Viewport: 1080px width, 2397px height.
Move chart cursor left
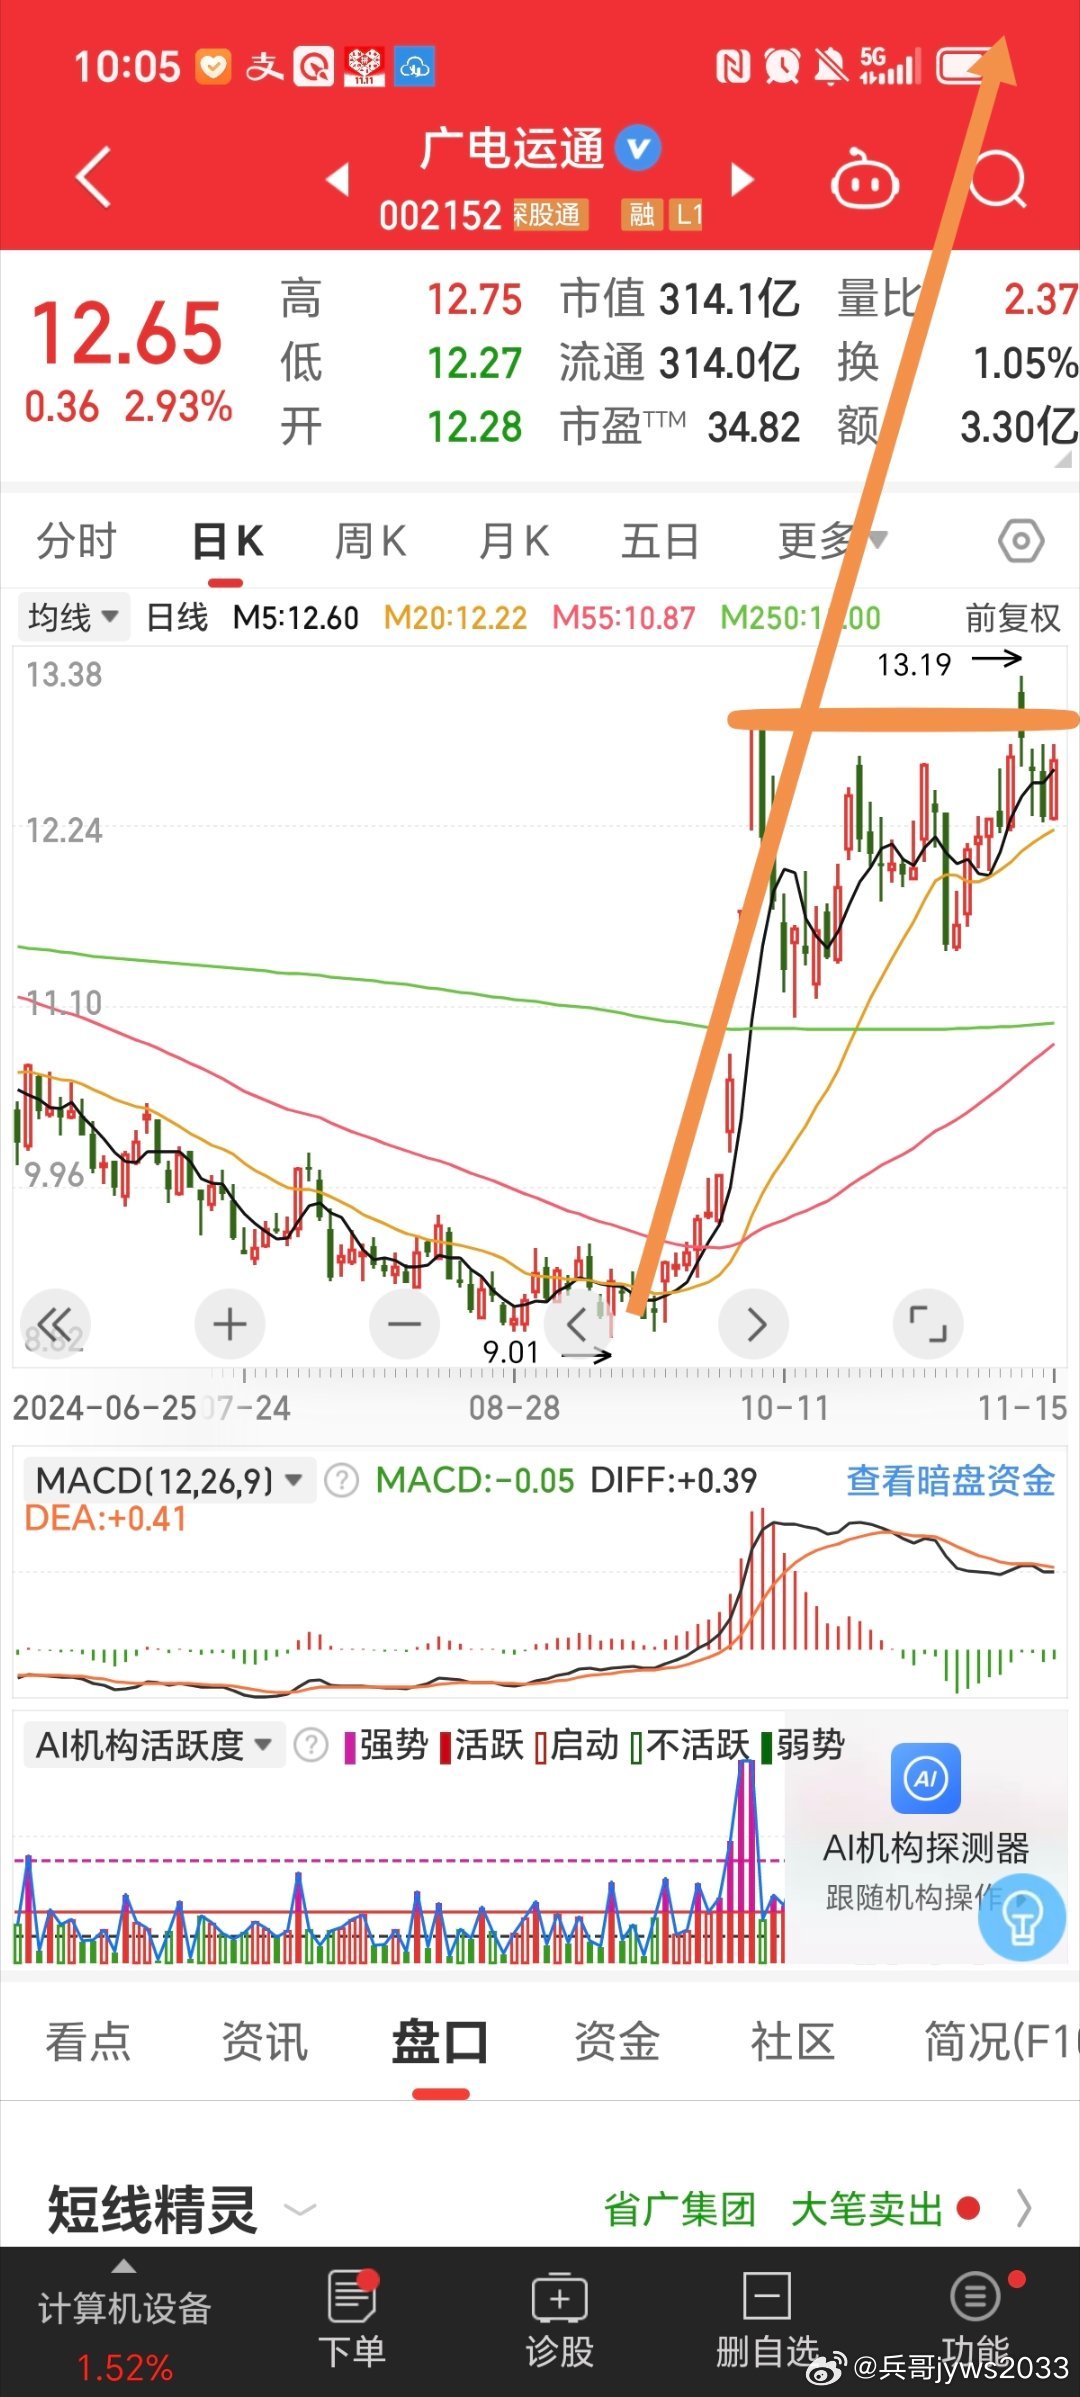(578, 1324)
